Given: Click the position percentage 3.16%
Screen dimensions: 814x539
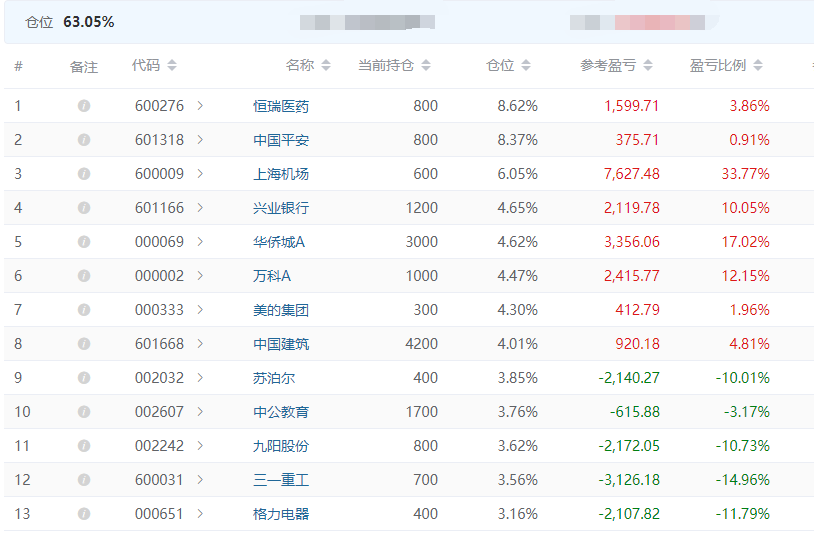Looking at the screenshot, I should [x=518, y=514].
